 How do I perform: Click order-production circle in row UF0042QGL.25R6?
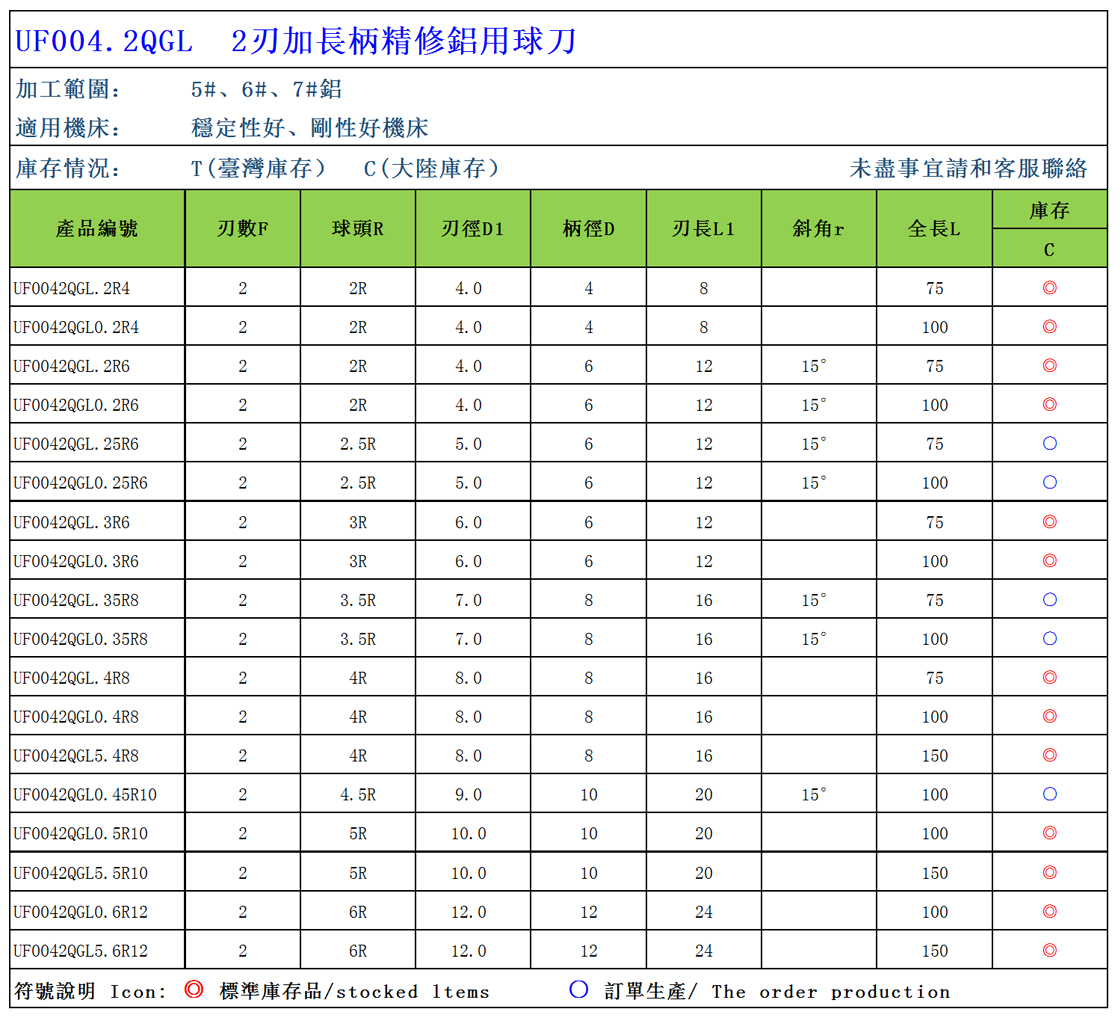[1049, 444]
